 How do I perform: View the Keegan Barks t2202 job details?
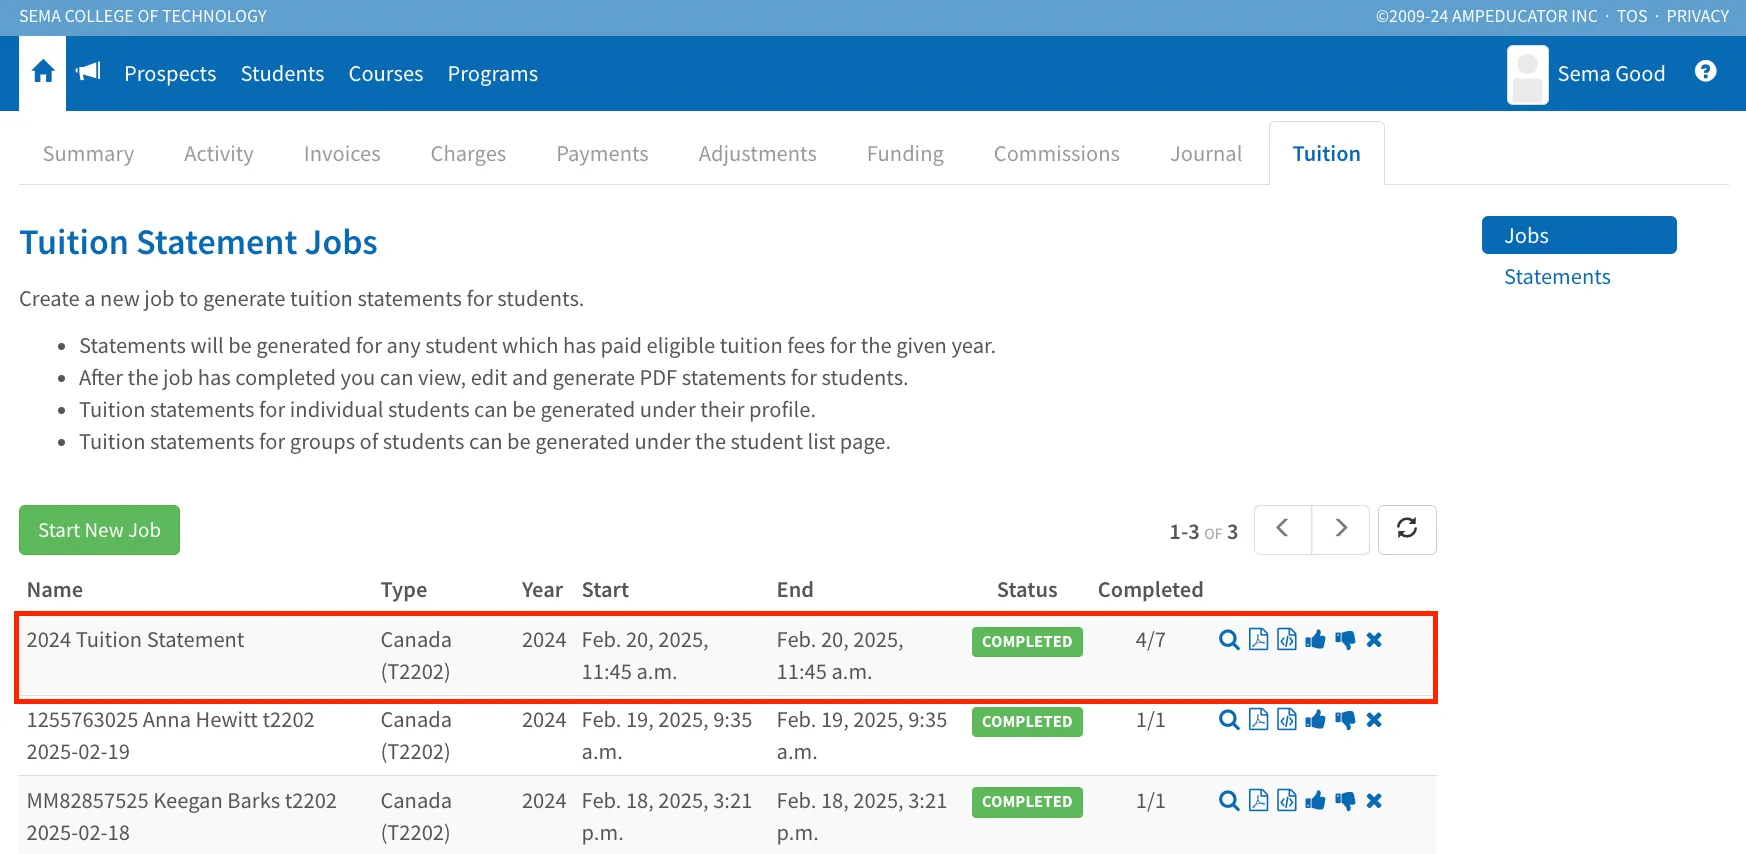[1229, 801]
